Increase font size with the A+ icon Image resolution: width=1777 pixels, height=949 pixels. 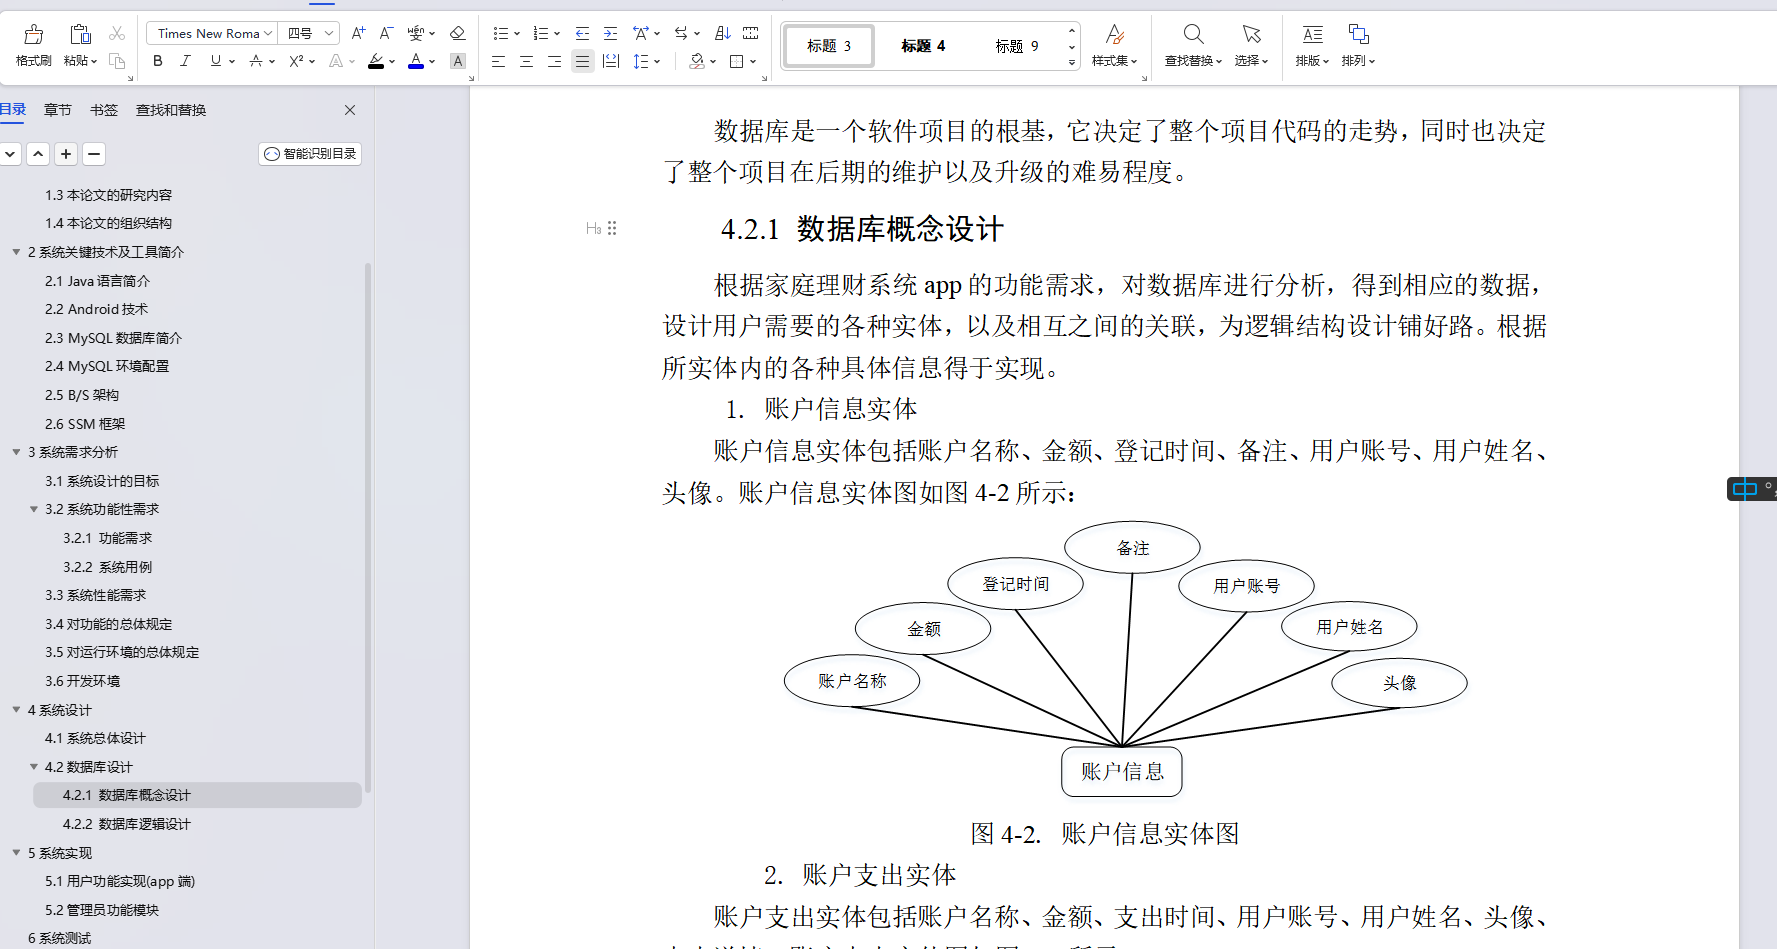[x=359, y=33]
